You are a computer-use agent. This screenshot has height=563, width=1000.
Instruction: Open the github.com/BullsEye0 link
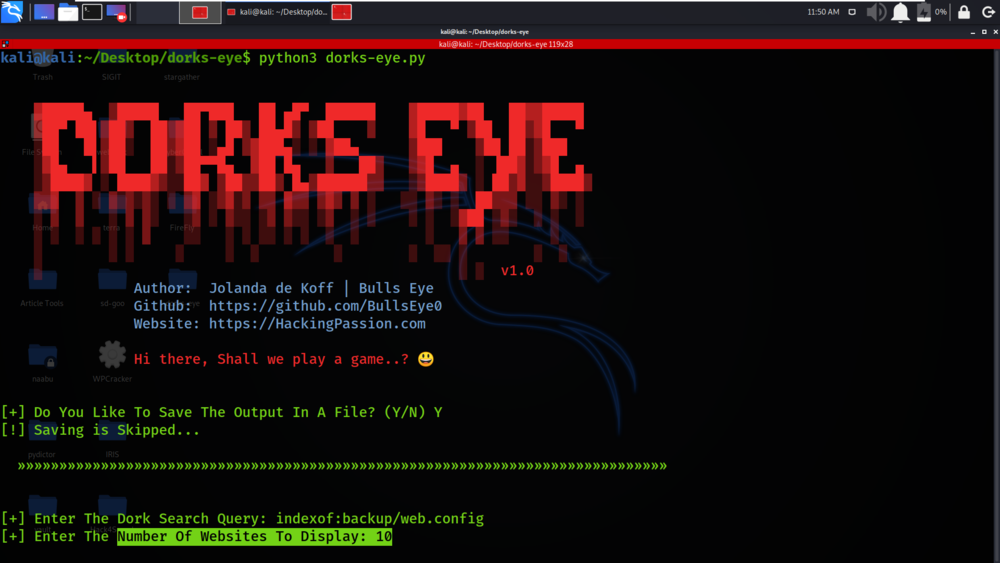[325, 306]
